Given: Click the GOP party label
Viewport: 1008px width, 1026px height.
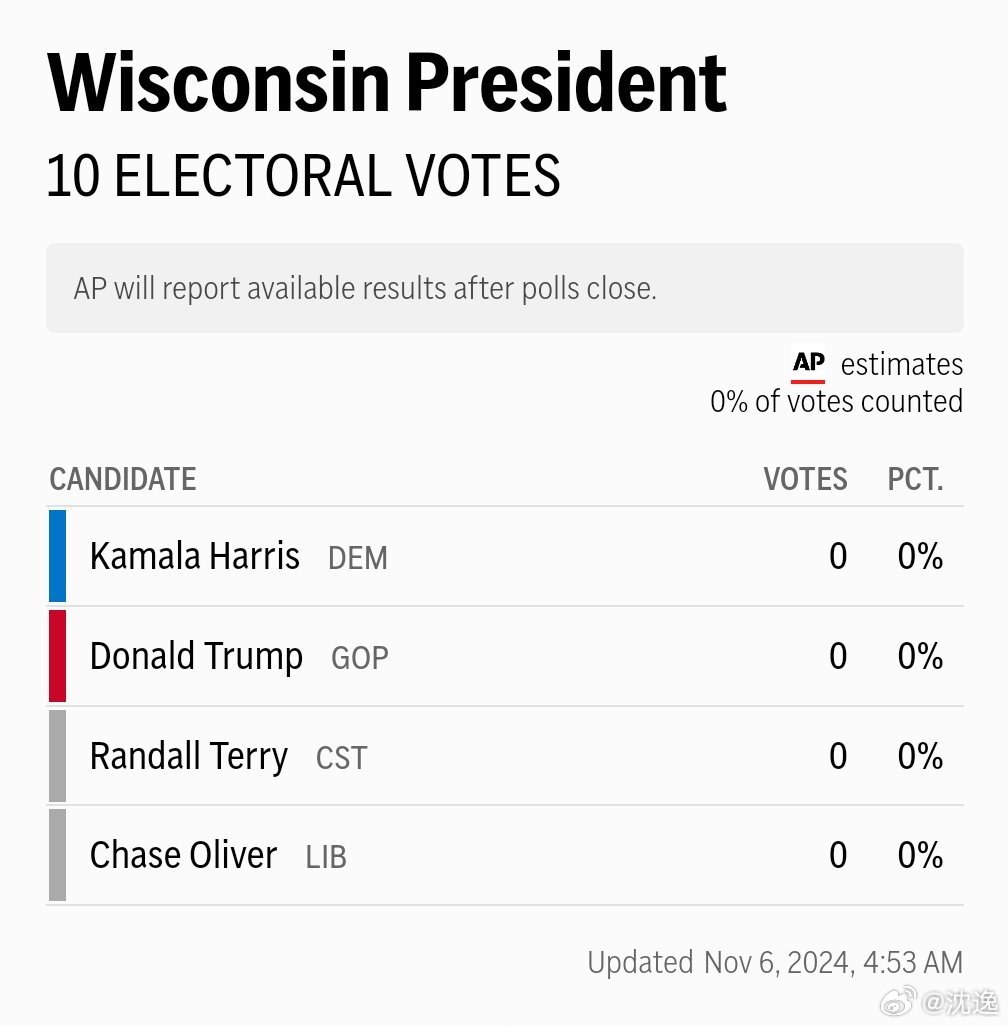Looking at the screenshot, I should click(x=360, y=658).
